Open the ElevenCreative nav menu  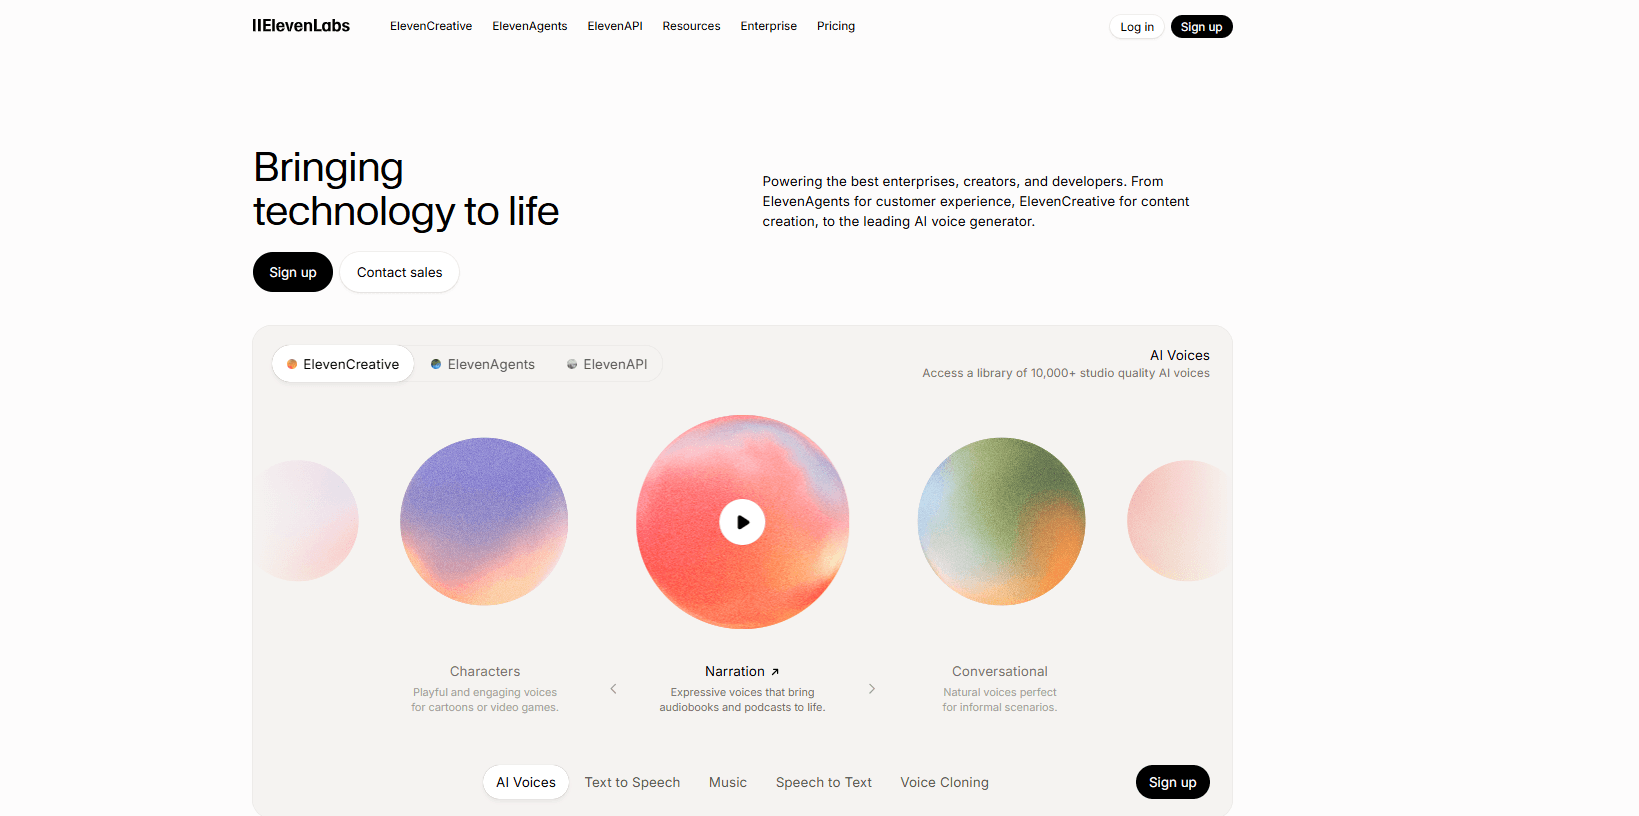click(431, 26)
